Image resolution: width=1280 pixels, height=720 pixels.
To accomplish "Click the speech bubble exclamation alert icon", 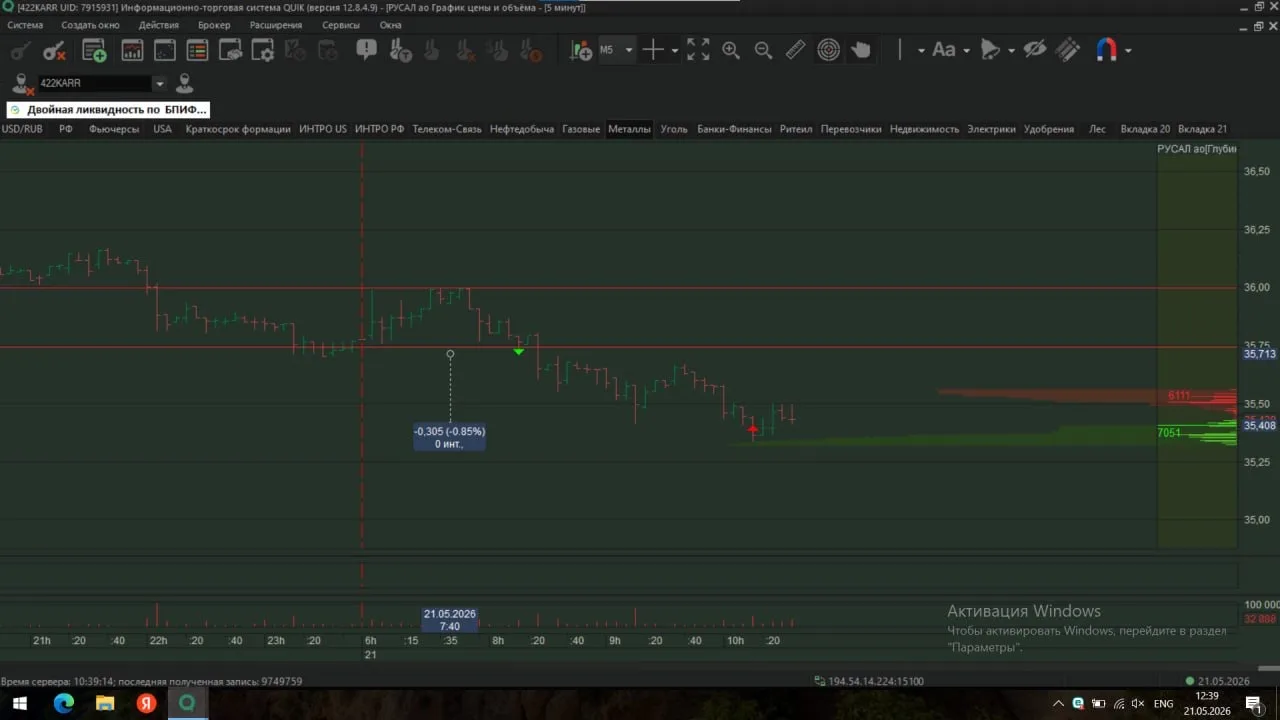I will [366, 49].
